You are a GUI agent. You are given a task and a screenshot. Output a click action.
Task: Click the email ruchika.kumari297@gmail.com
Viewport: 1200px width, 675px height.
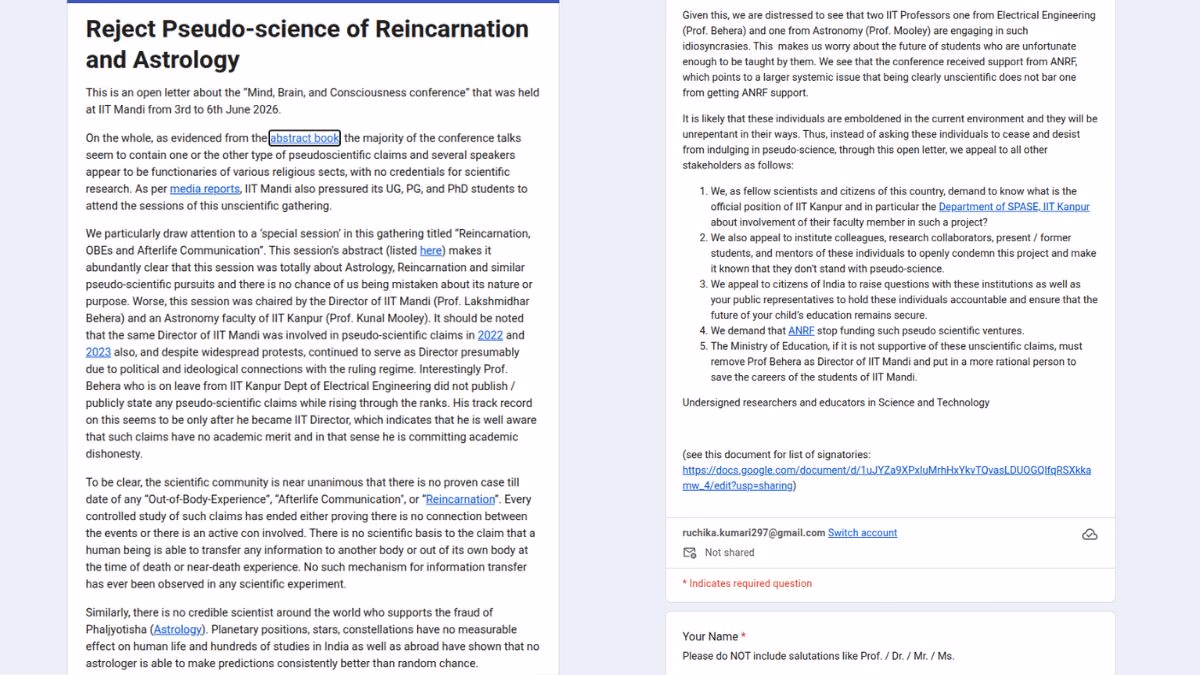pyautogui.click(x=754, y=533)
